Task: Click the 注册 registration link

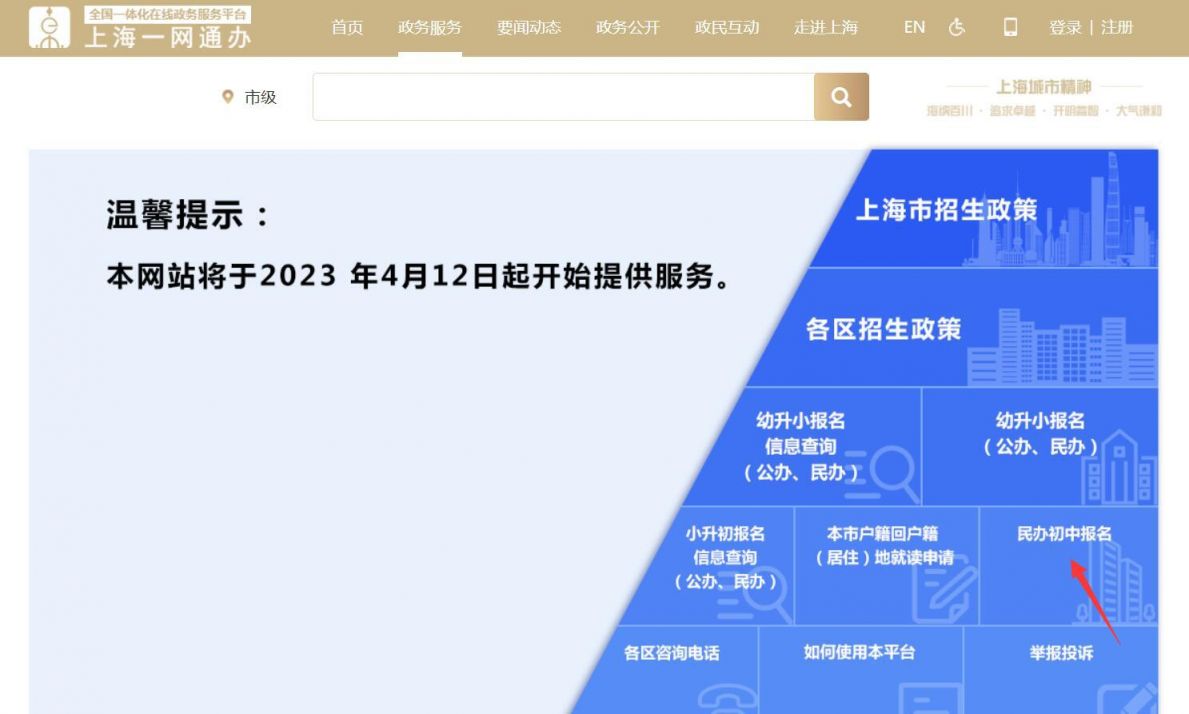Action: coord(1116,28)
